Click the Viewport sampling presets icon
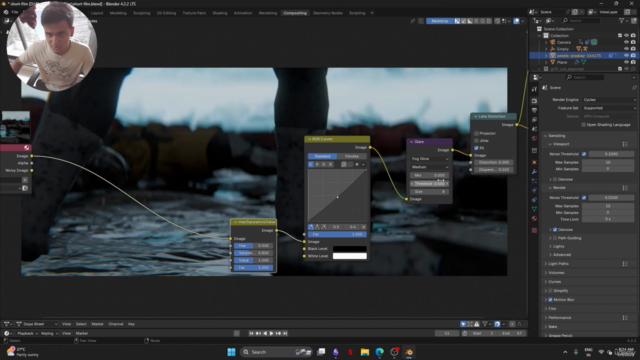Image resolution: width=640 pixels, height=360 pixels. point(625,144)
